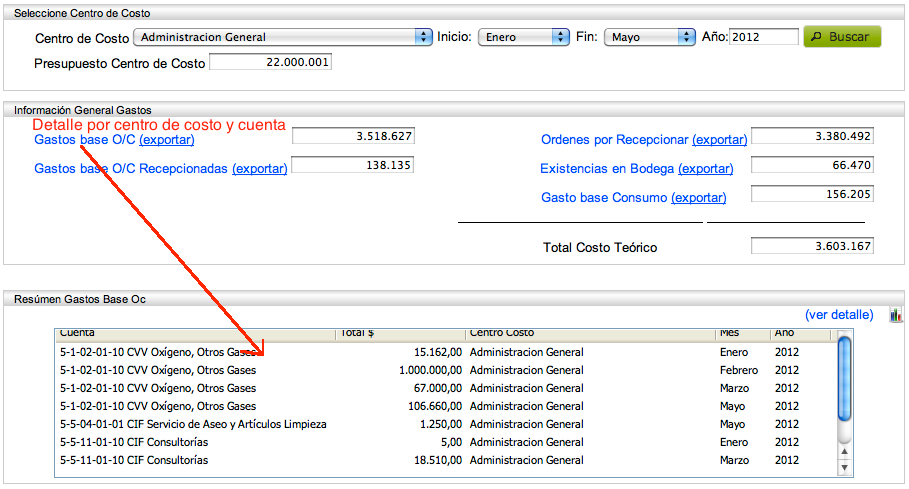
Task: Click the Total $ cell 1.250,00
Action: pos(441,424)
